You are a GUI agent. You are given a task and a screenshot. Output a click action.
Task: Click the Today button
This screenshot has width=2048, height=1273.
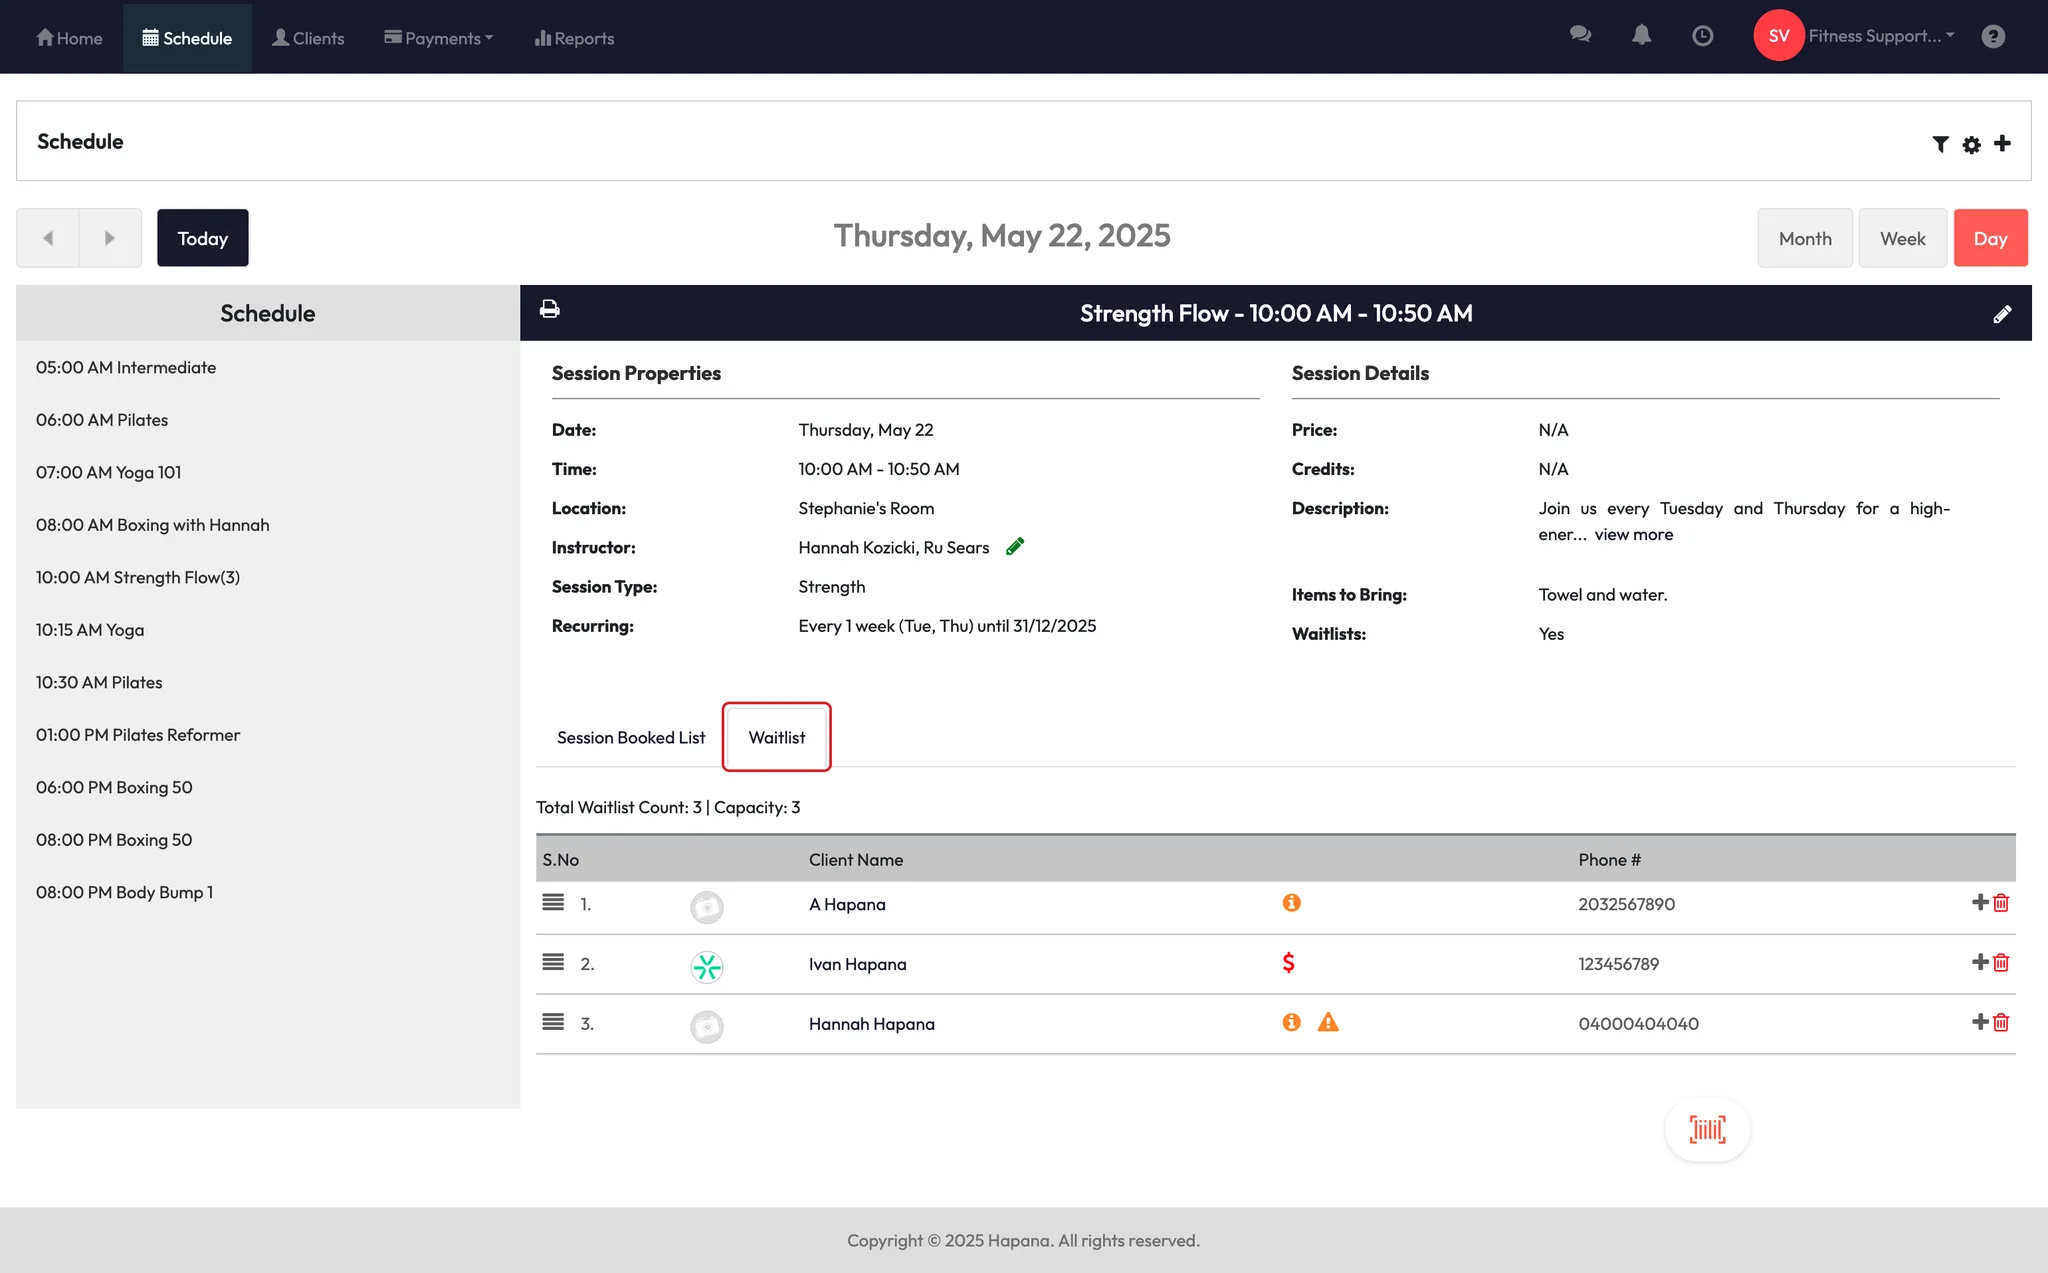[x=202, y=238]
